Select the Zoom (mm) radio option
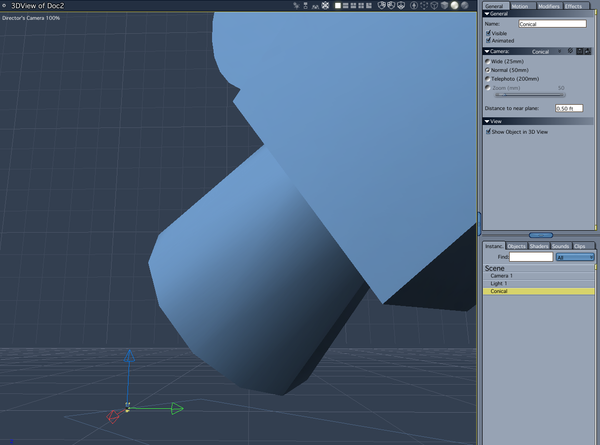The width and height of the screenshot is (600, 445). point(488,88)
